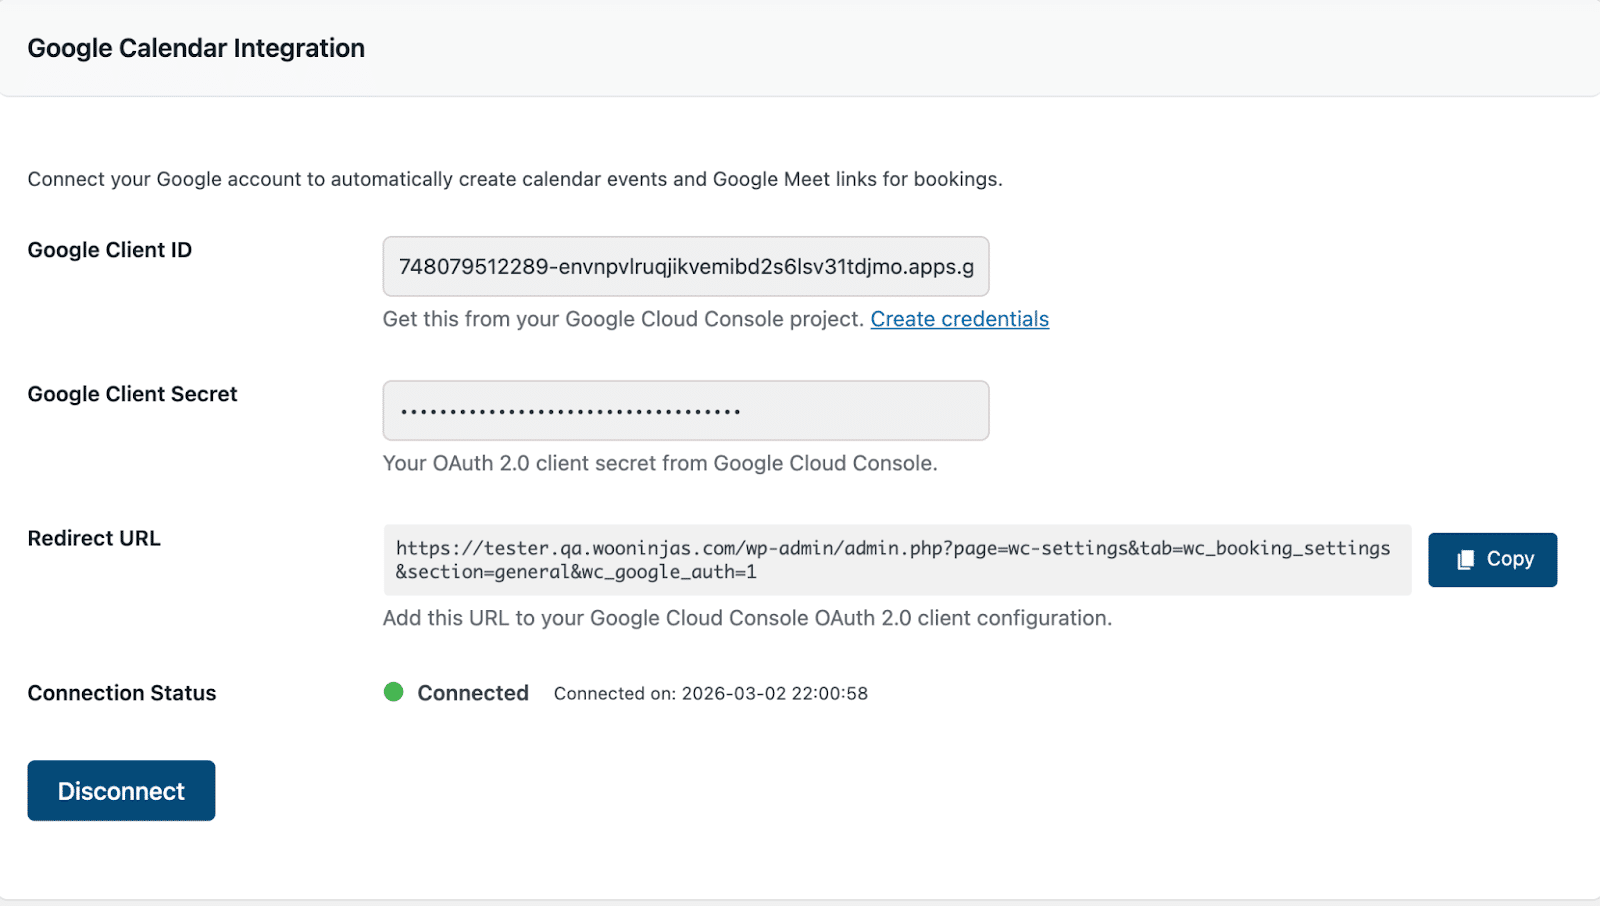Click the Connection Status label
This screenshot has width=1600, height=906.
click(x=122, y=693)
